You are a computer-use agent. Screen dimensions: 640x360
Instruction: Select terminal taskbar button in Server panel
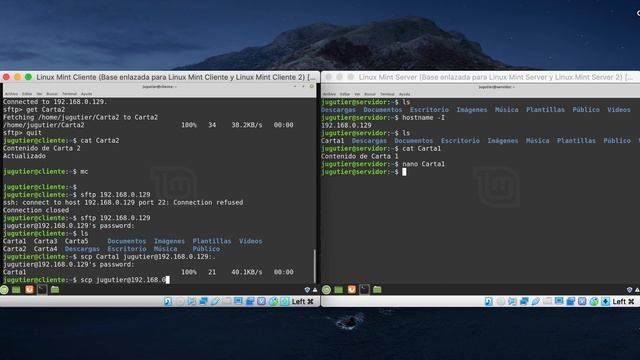point(364,290)
